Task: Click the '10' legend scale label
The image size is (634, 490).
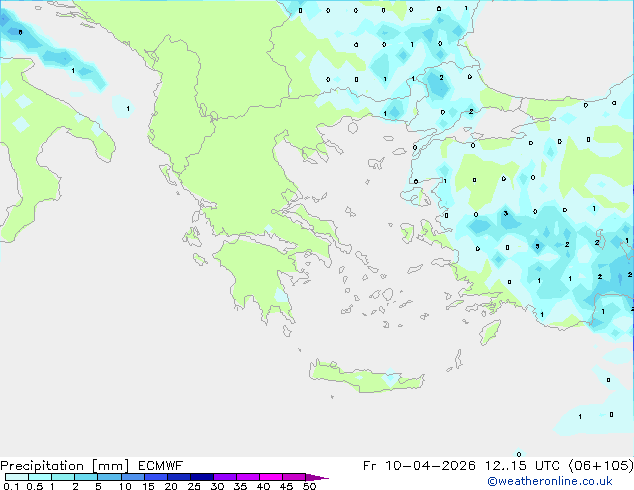Action: (125, 486)
